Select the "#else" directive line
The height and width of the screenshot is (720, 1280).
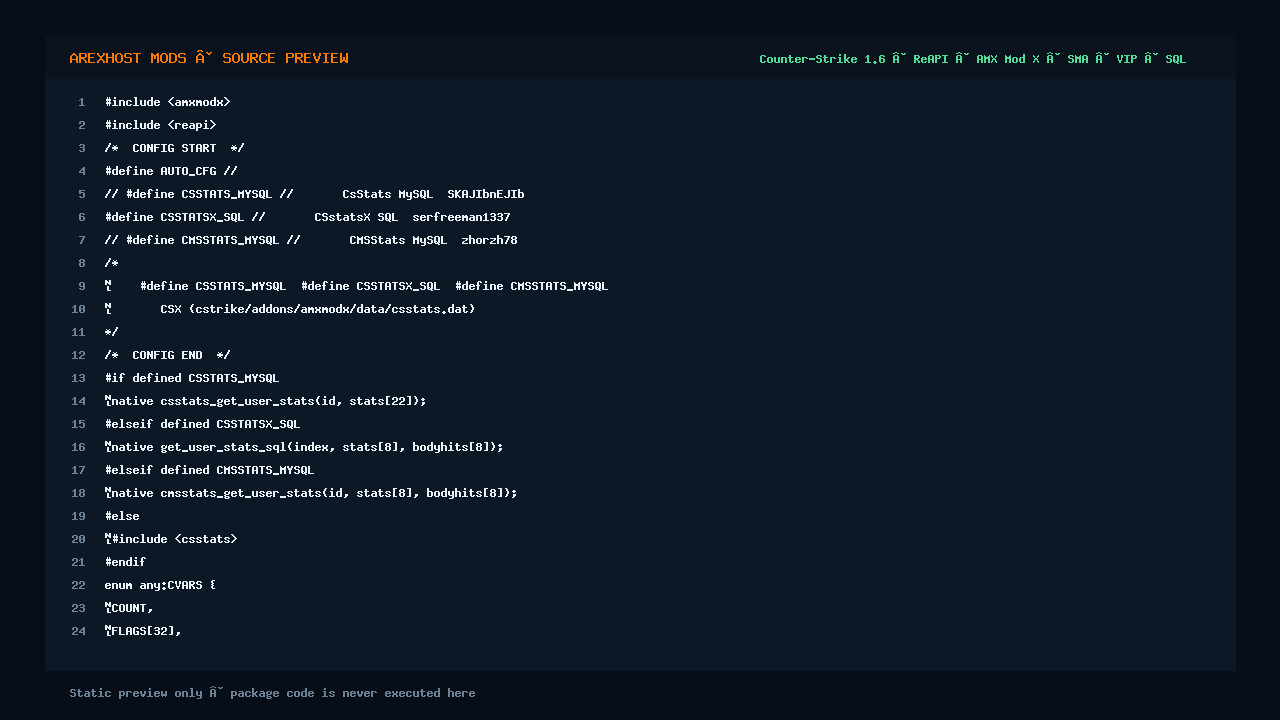pyautogui.click(x=122, y=516)
